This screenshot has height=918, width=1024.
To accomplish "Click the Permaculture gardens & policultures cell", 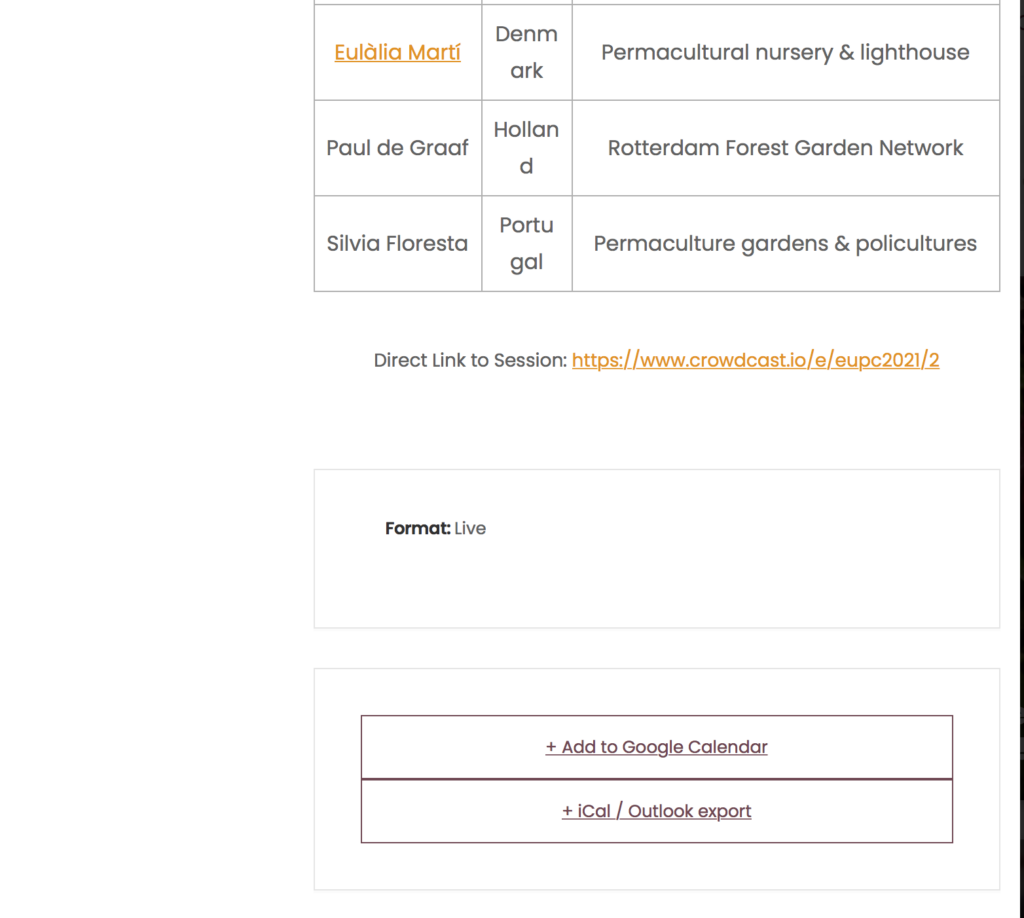I will 786,244.
